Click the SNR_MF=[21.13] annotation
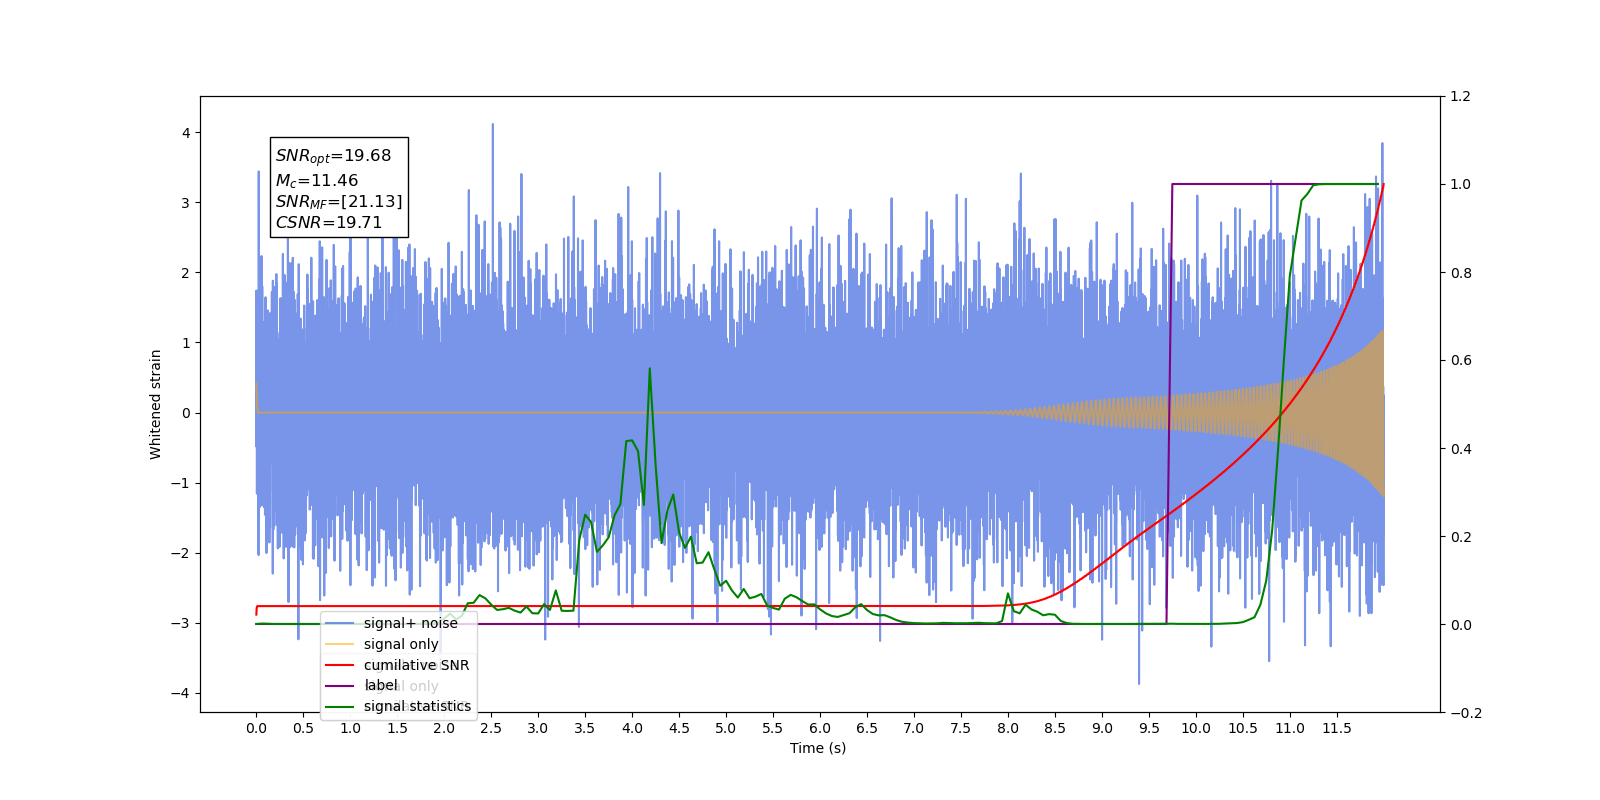Viewport: 1600px width, 800px height. tap(339, 202)
